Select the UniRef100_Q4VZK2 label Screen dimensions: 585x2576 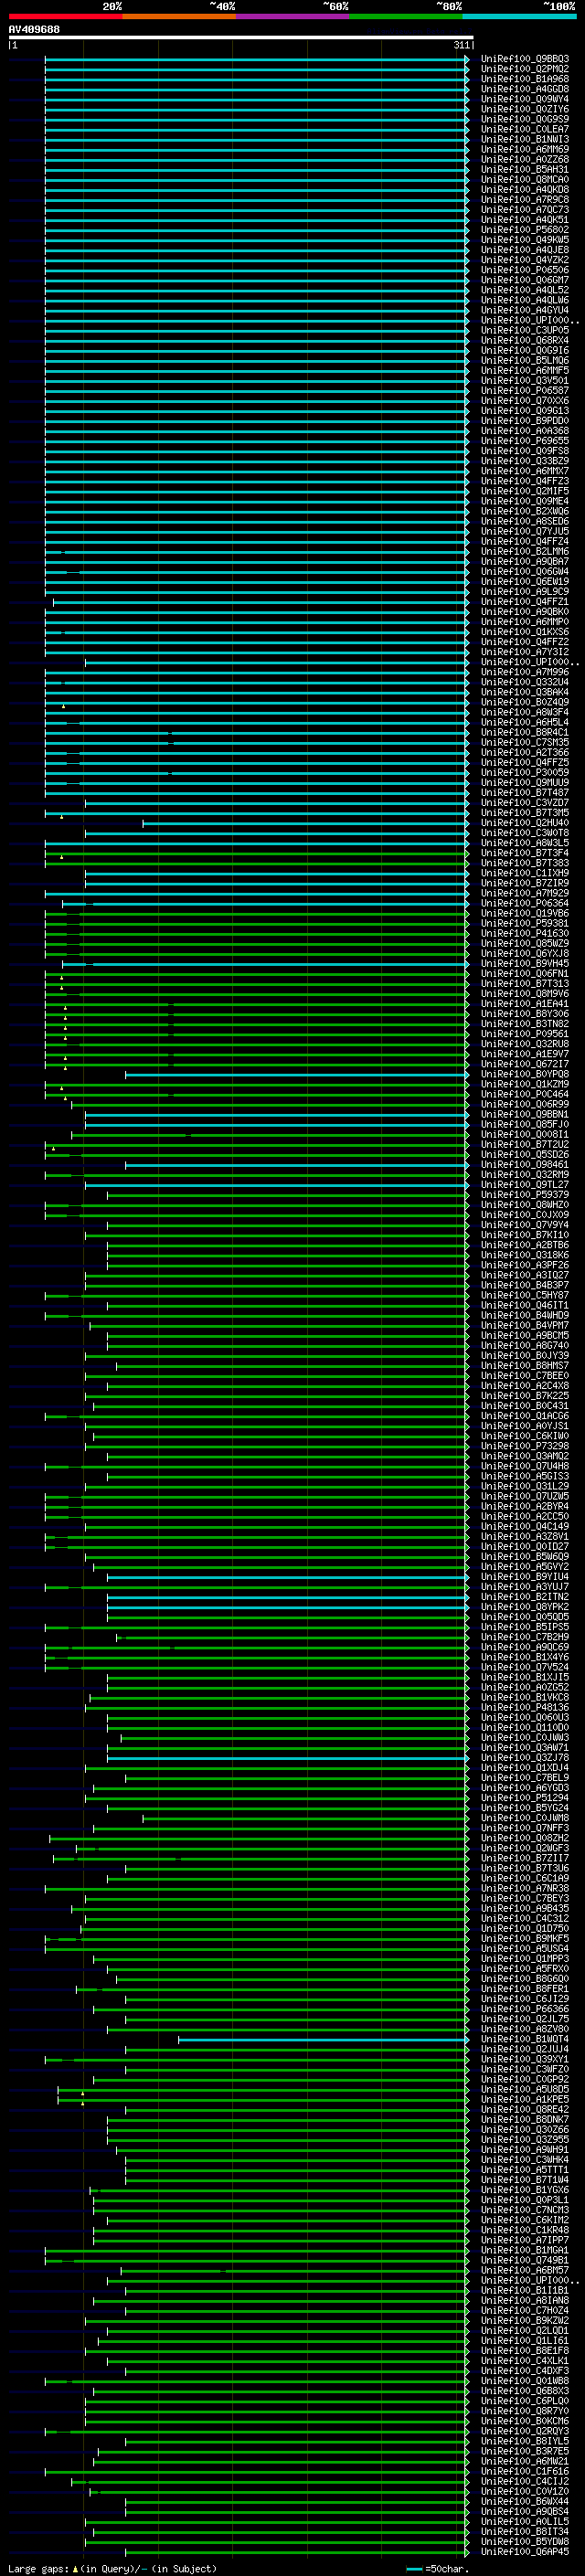click(524, 260)
